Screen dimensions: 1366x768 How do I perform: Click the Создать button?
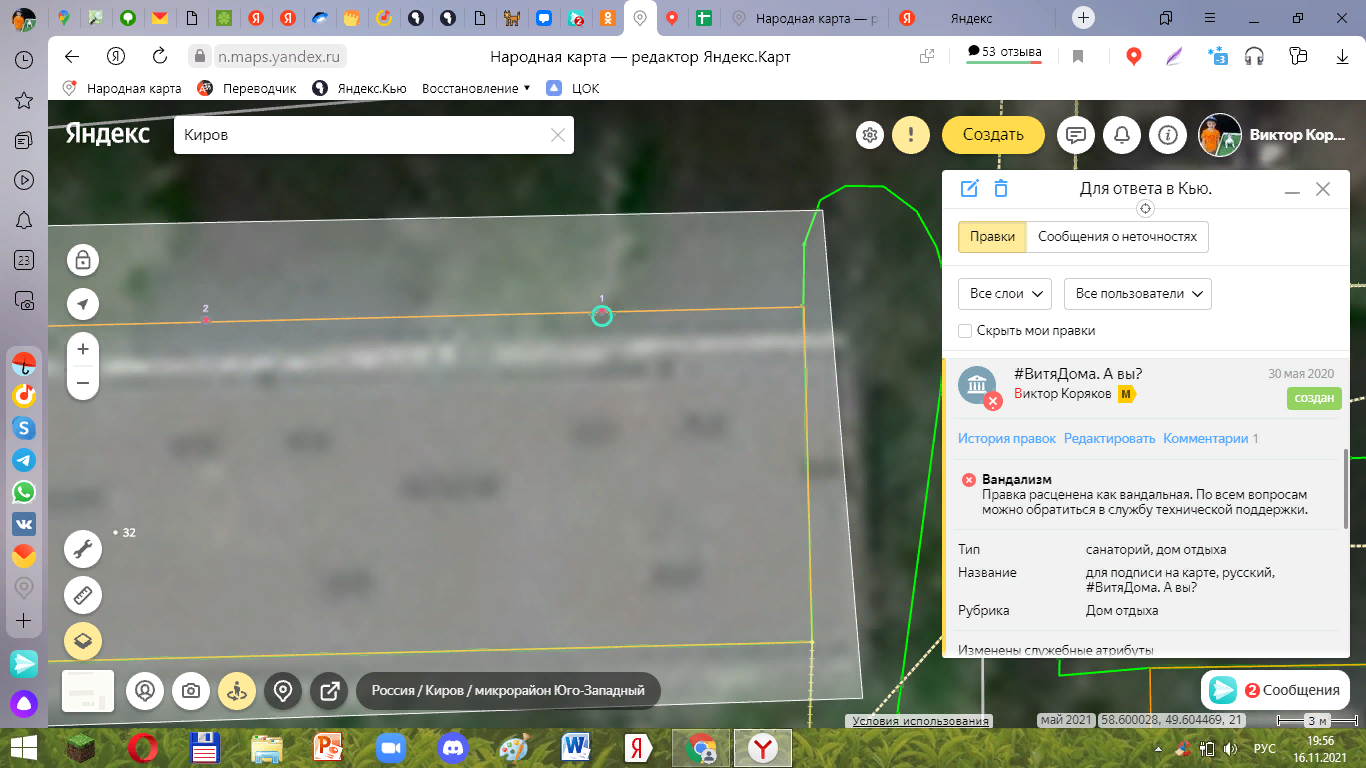coord(993,134)
